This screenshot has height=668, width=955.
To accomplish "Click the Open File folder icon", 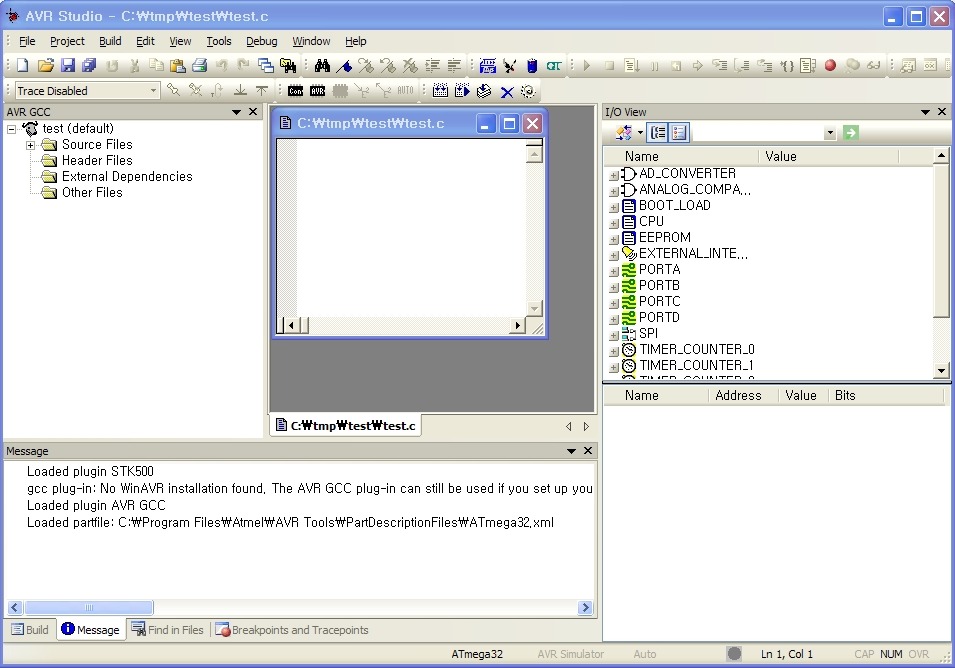I will pos(45,66).
